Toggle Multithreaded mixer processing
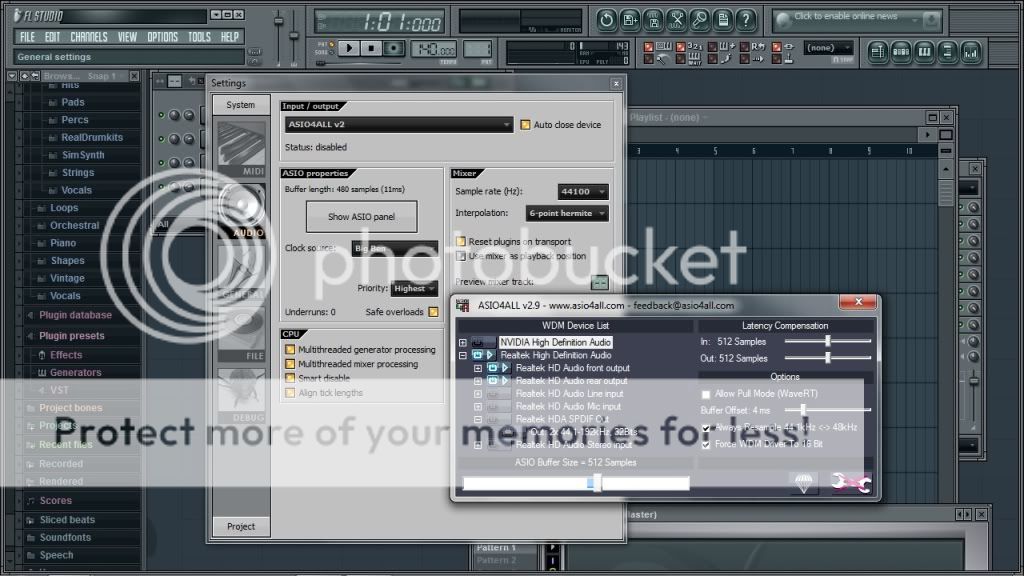 point(290,364)
